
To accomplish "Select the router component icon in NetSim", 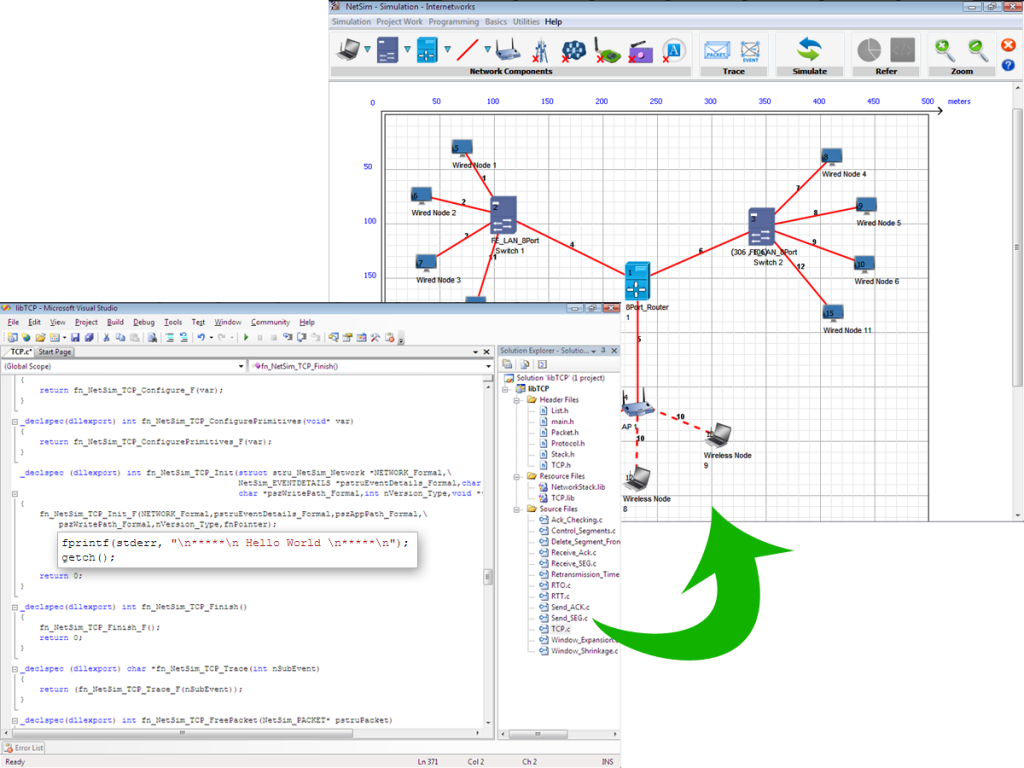I will (427, 50).
